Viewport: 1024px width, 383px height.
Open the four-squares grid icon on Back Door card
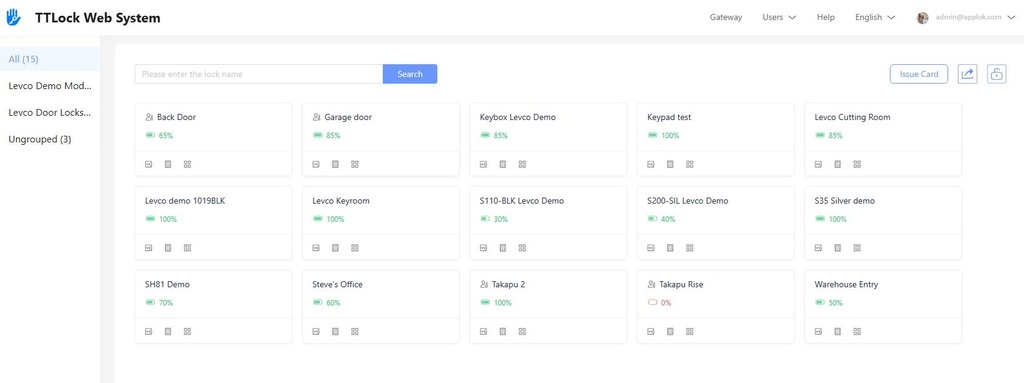[187, 164]
